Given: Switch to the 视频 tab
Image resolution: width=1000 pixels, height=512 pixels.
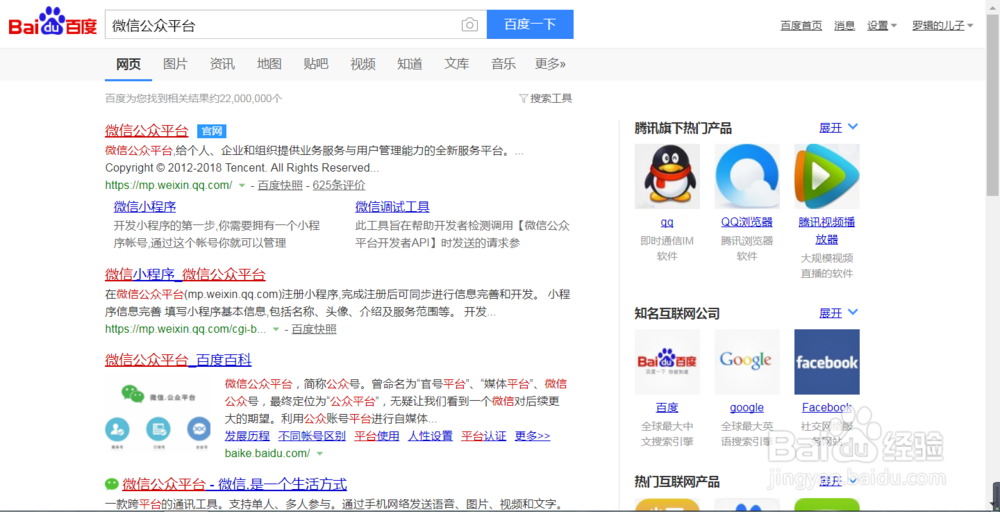Looking at the screenshot, I should (363, 64).
